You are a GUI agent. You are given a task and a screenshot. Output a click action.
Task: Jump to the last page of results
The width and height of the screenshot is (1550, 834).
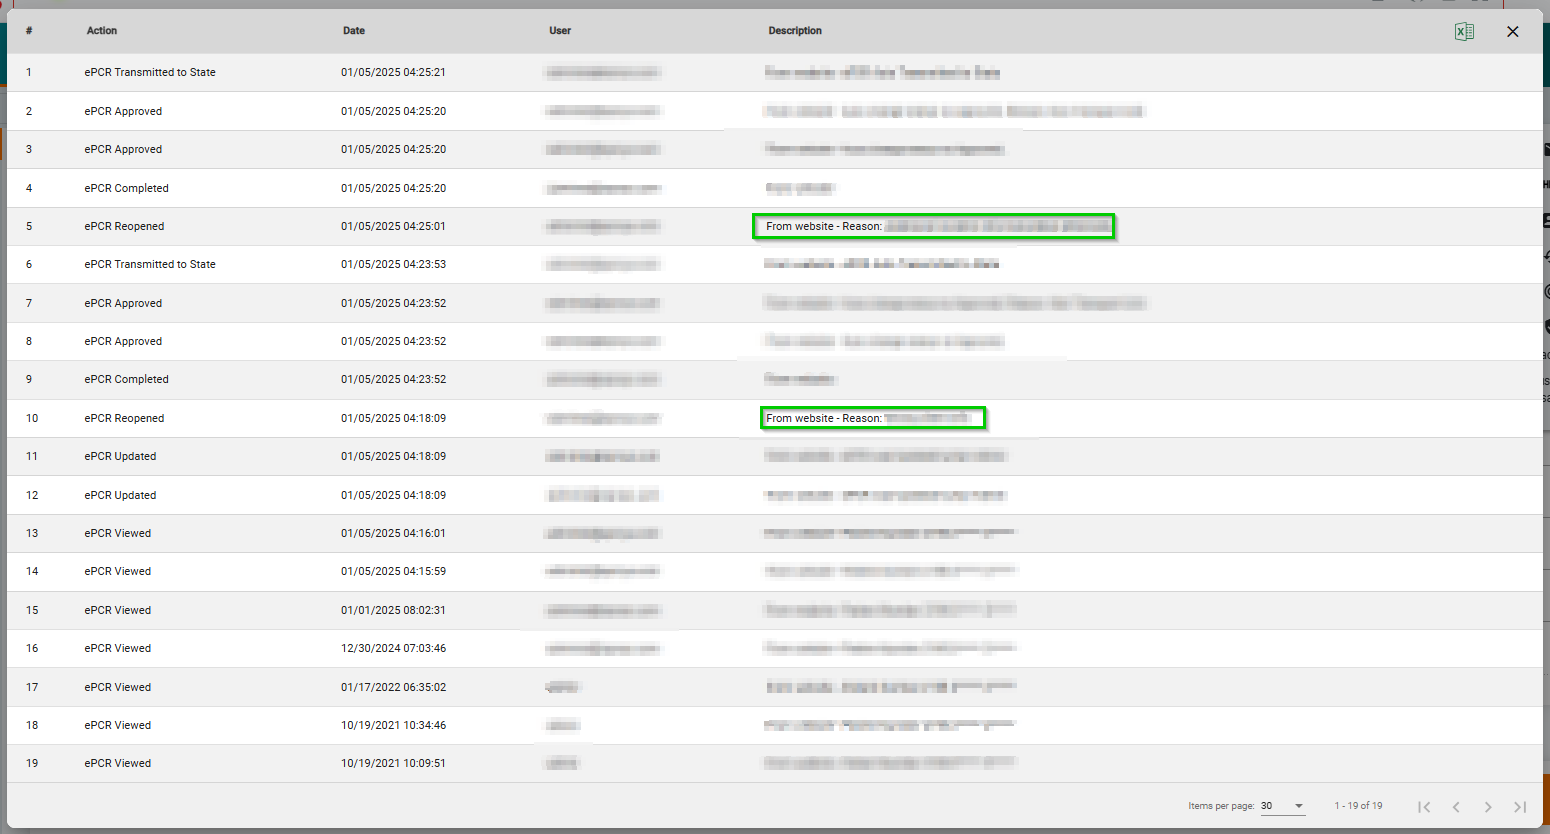click(x=1519, y=807)
